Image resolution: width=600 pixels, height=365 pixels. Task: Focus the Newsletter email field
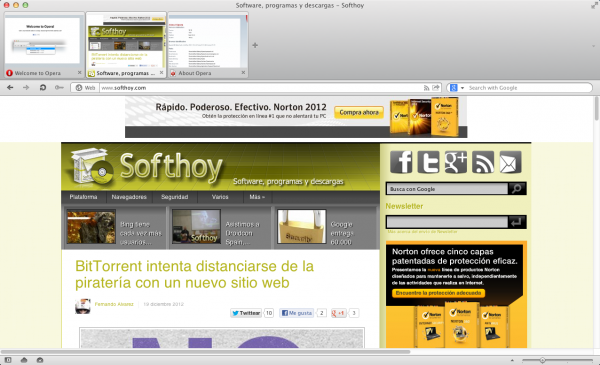pyautogui.click(x=447, y=222)
